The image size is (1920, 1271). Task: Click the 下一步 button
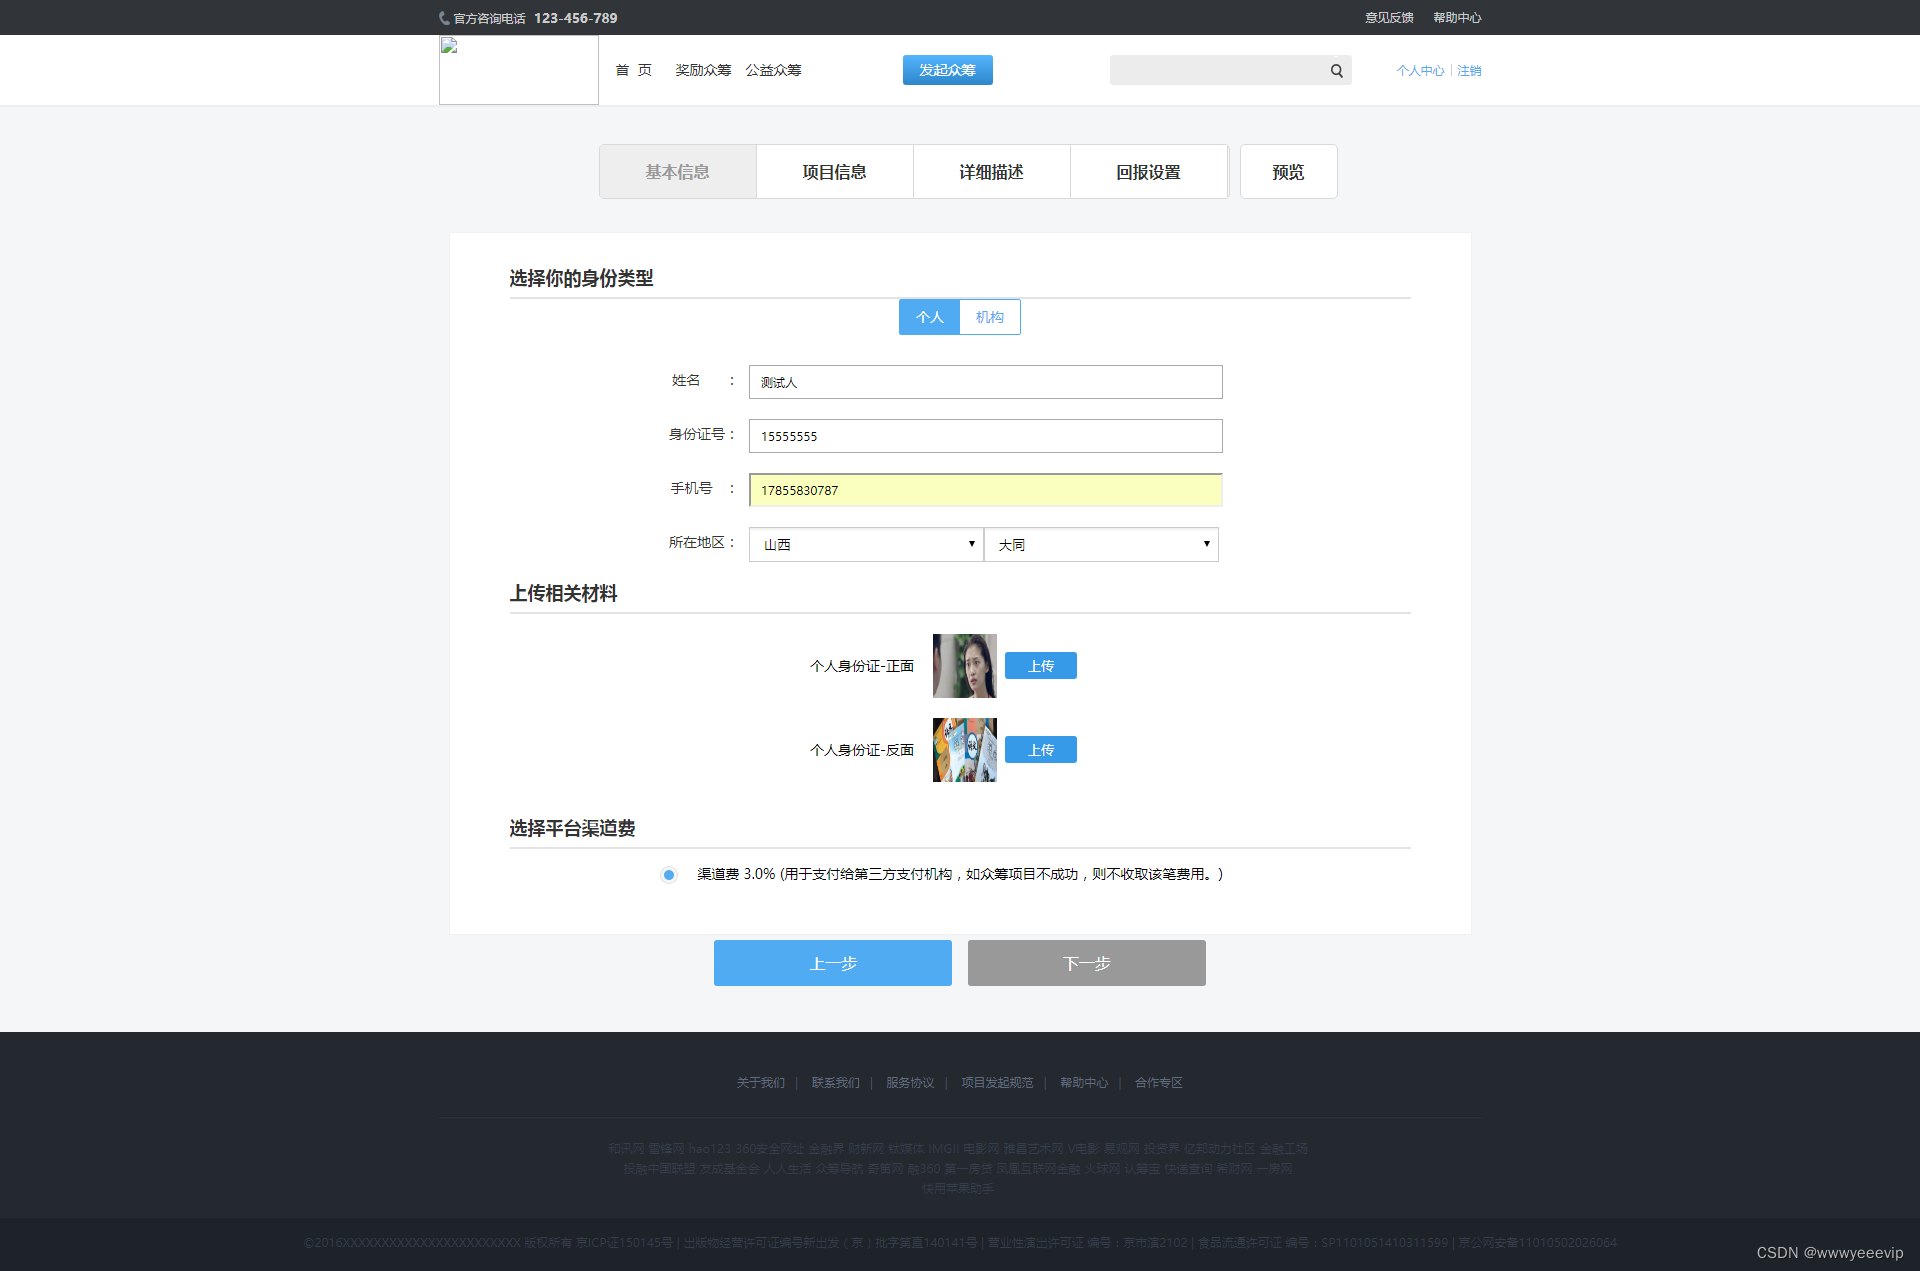click(x=1086, y=963)
